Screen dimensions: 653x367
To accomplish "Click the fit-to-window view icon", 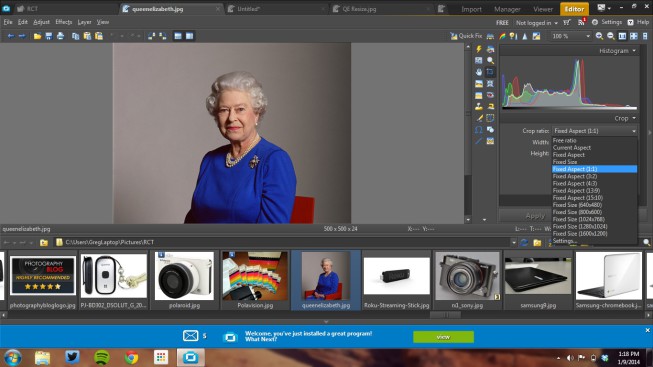I will (634, 36).
